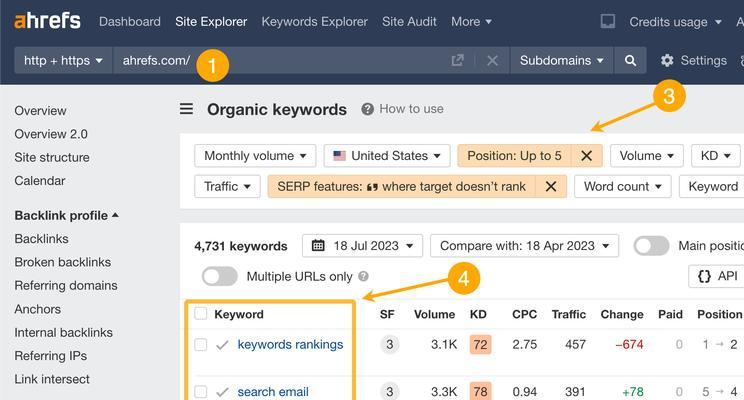Go to Dashboard tab

pyautogui.click(x=130, y=21)
